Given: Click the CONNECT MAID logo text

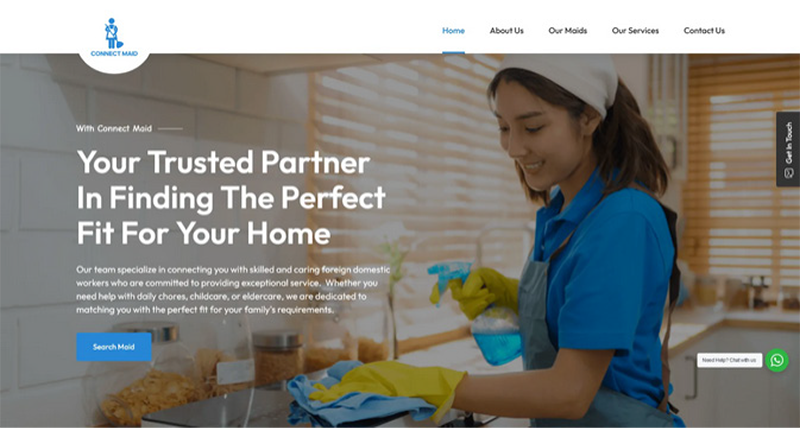Looking at the screenshot, I should [114, 54].
